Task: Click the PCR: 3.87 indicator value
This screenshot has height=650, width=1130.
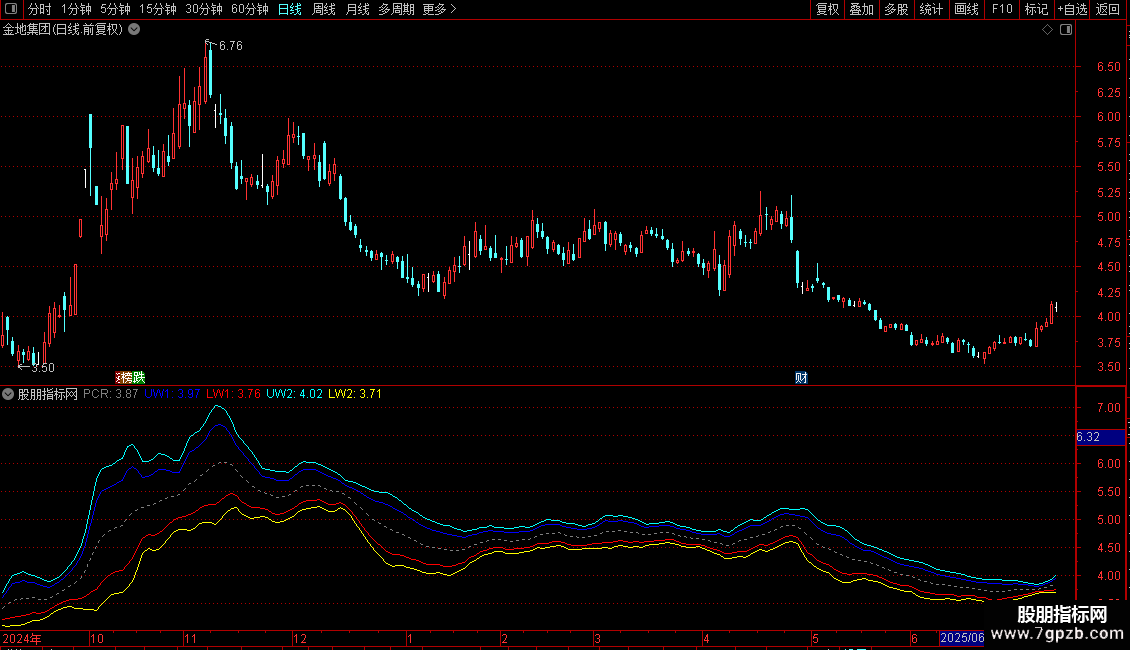Action: pos(111,393)
